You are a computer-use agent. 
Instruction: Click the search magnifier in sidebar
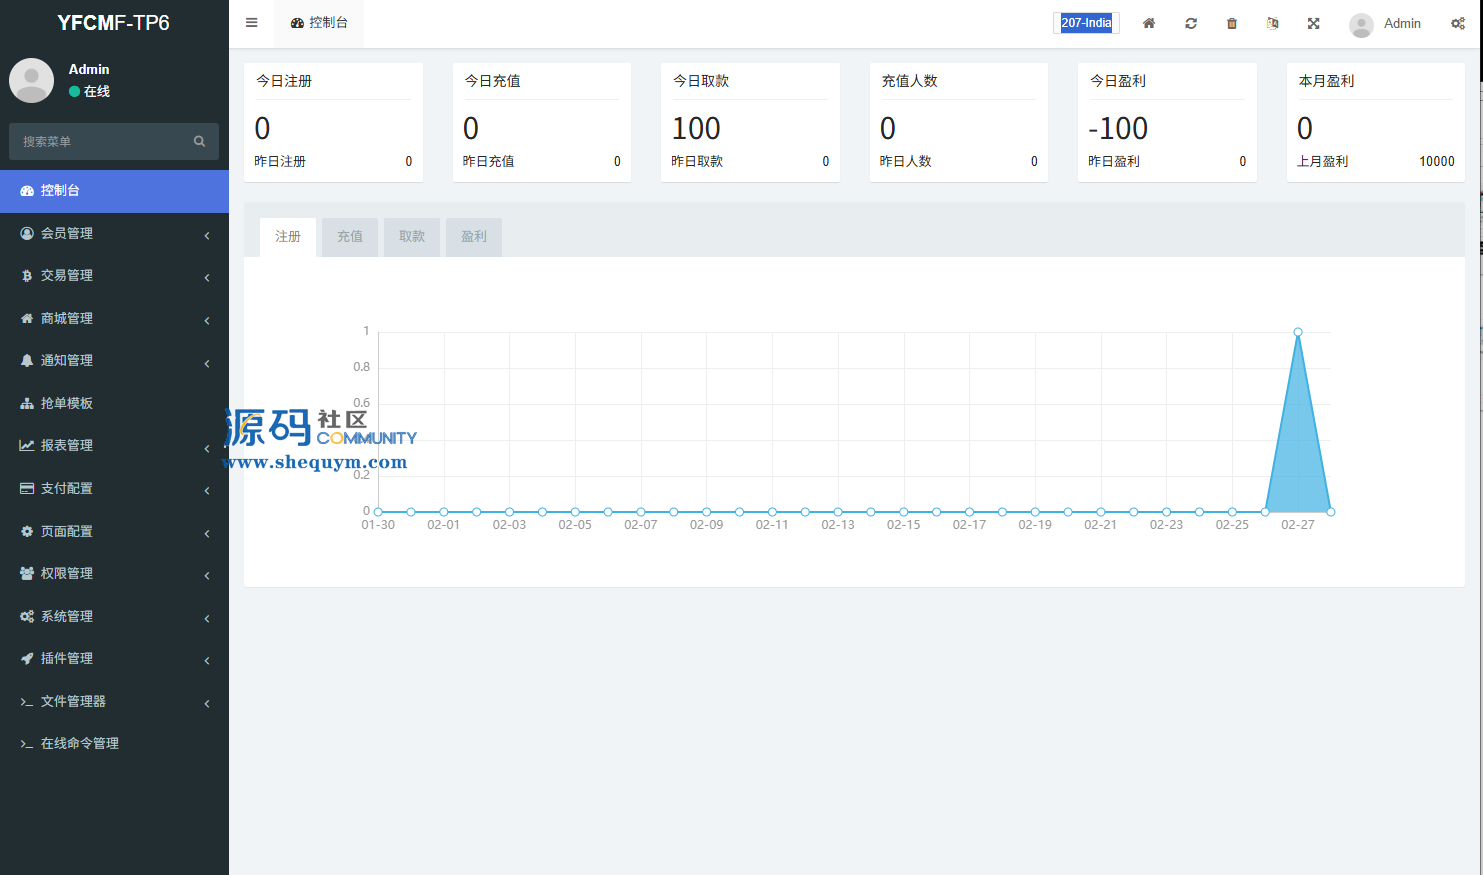[199, 142]
